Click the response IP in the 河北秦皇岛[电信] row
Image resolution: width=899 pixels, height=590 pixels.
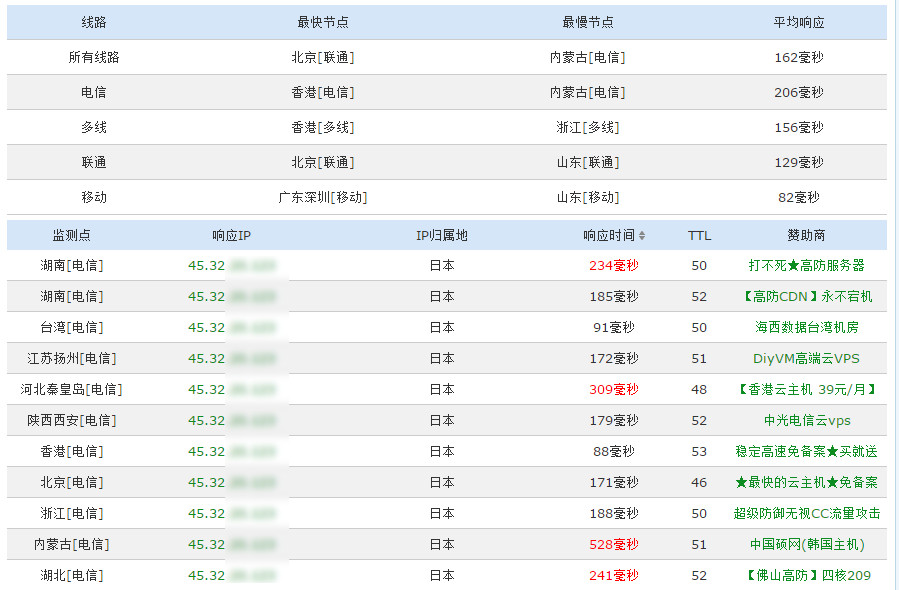click(x=231, y=389)
